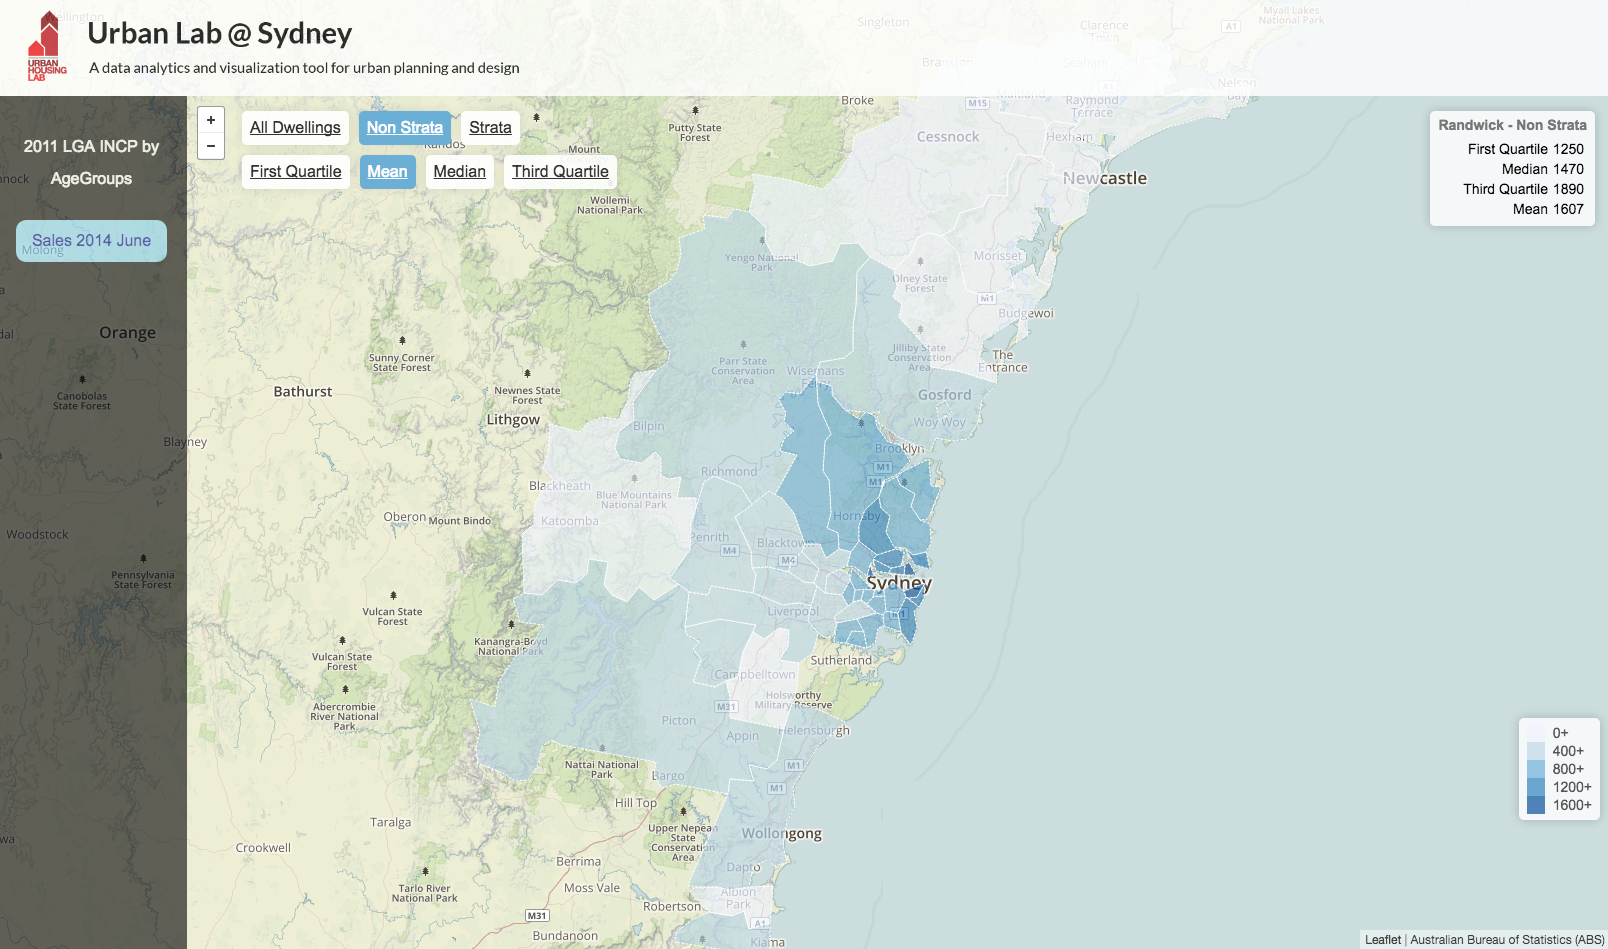Click the Blacktown region on the map
Image resolution: width=1608 pixels, height=949 pixels.
785,542
